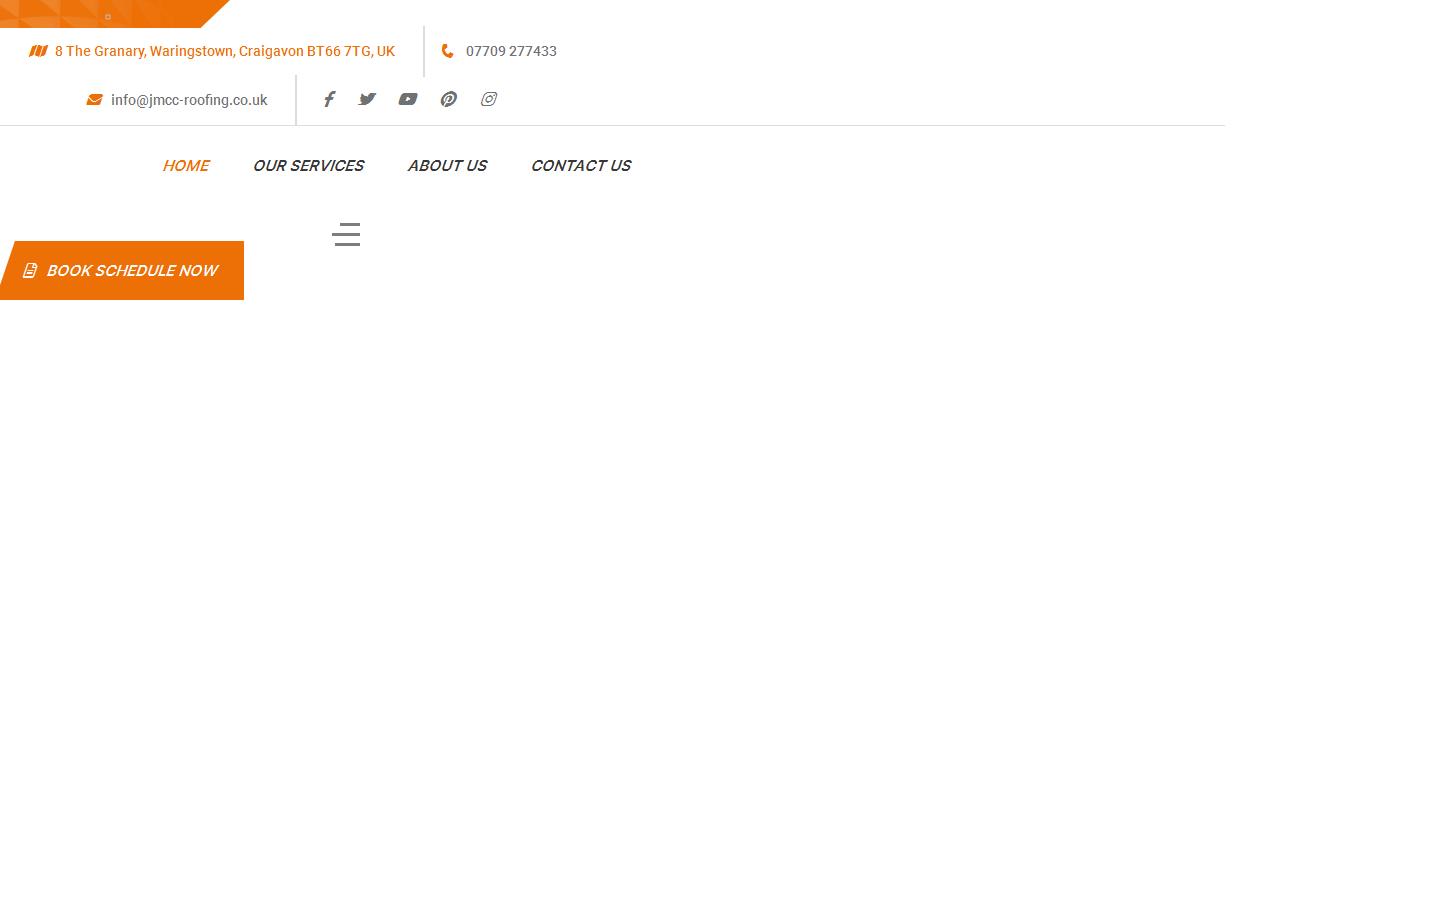The width and height of the screenshot is (1440, 900).
Task: Select the ABOUT US menu item
Action: pos(447,166)
